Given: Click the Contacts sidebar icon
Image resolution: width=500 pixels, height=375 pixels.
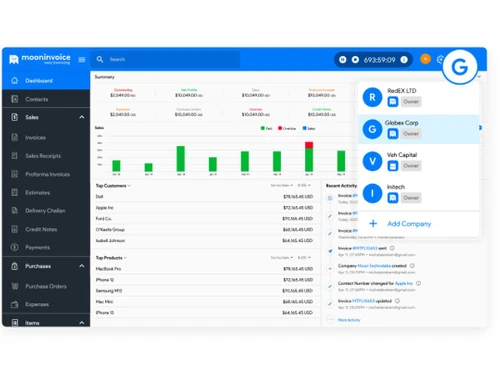Looking at the screenshot, I should (x=14, y=99).
